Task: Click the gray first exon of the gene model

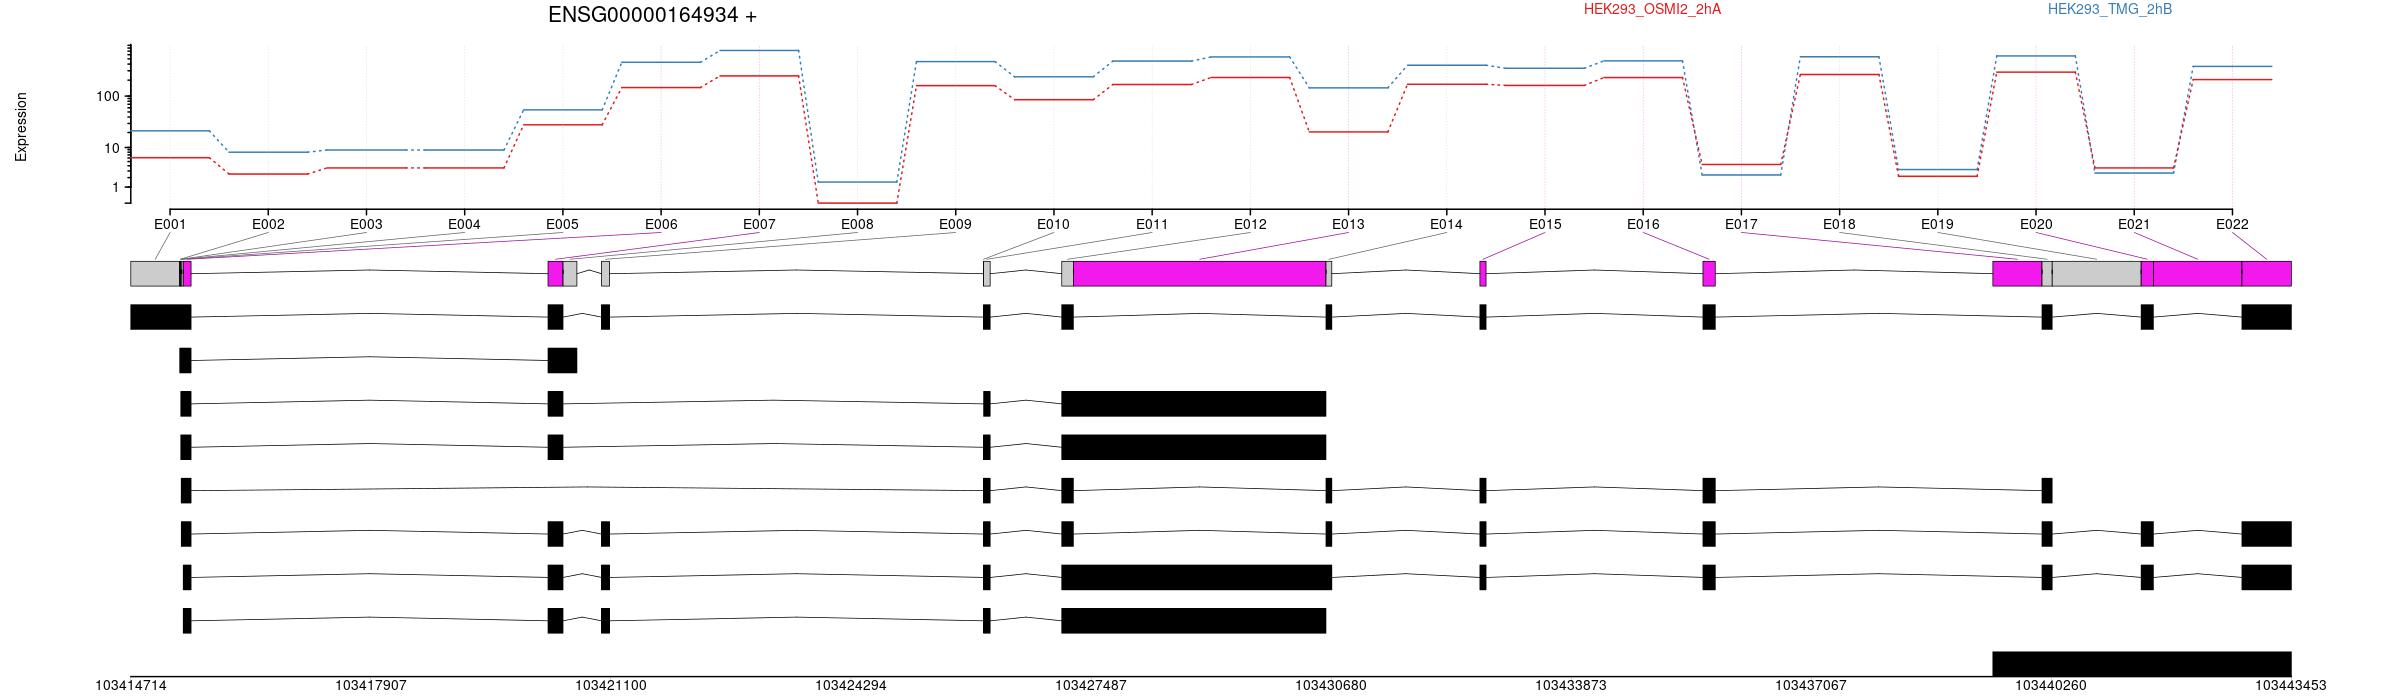Action: 155,274
